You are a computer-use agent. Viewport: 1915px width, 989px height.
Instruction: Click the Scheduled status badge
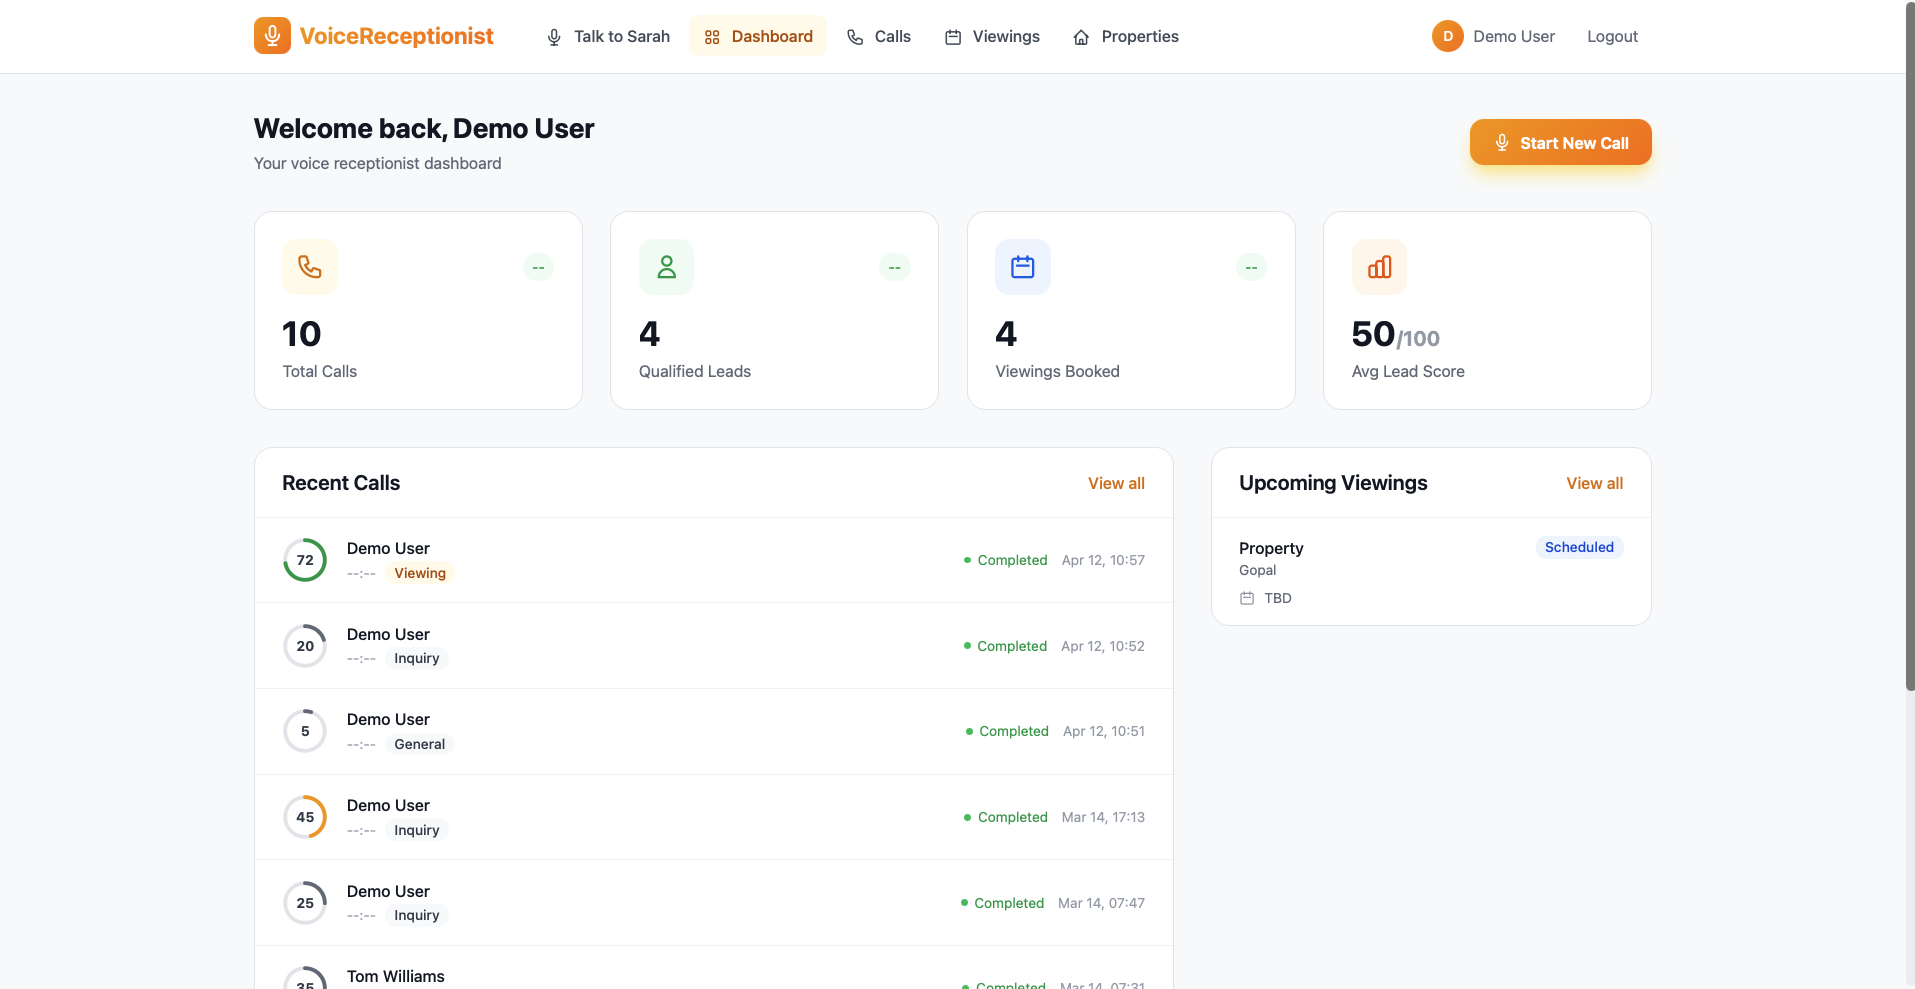click(1579, 547)
